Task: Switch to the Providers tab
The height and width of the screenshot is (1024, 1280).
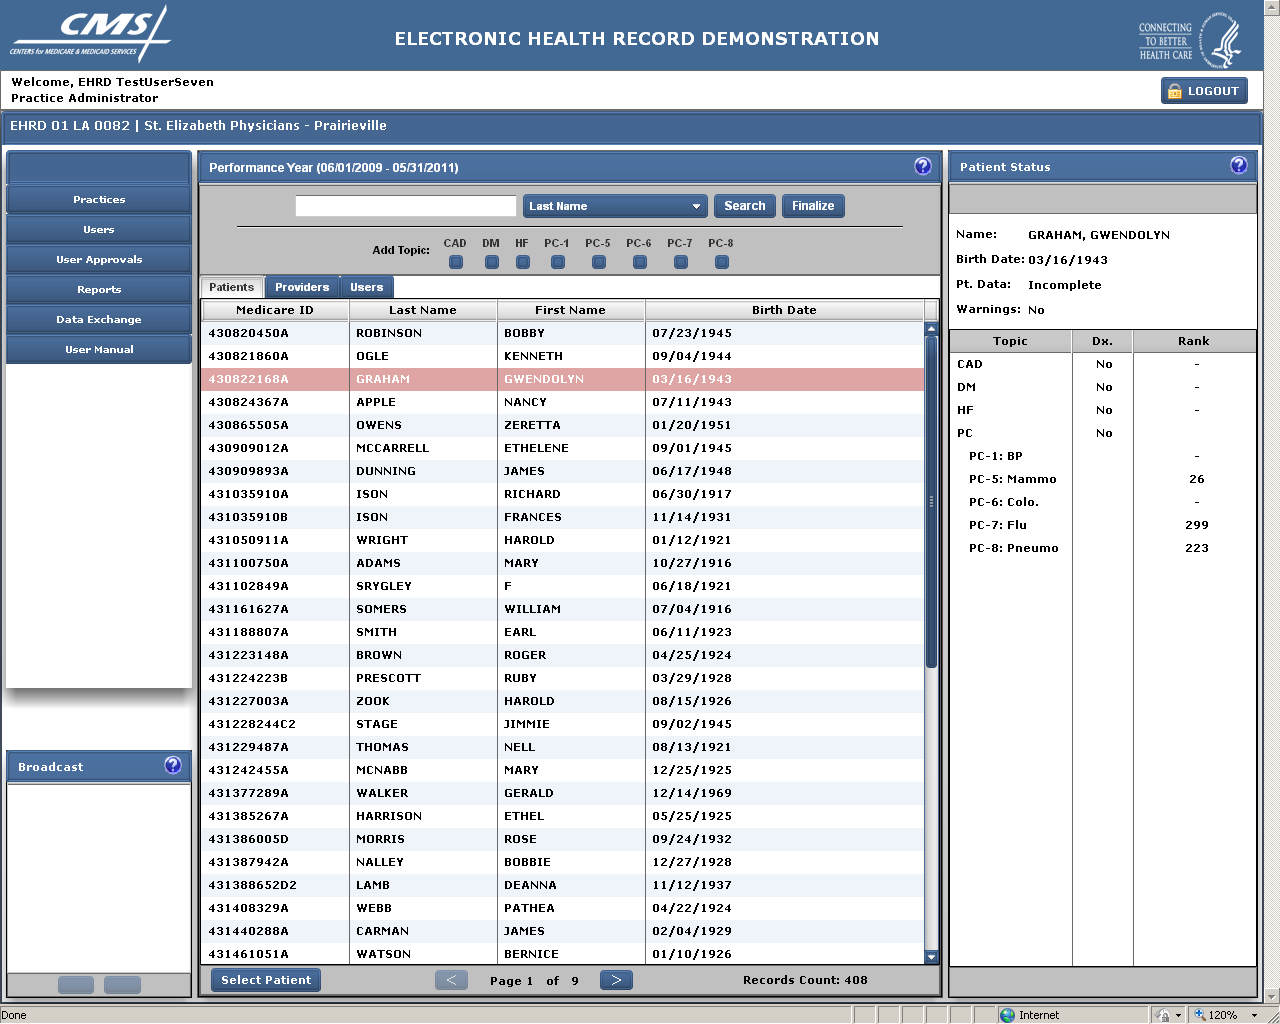Action: [302, 287]
